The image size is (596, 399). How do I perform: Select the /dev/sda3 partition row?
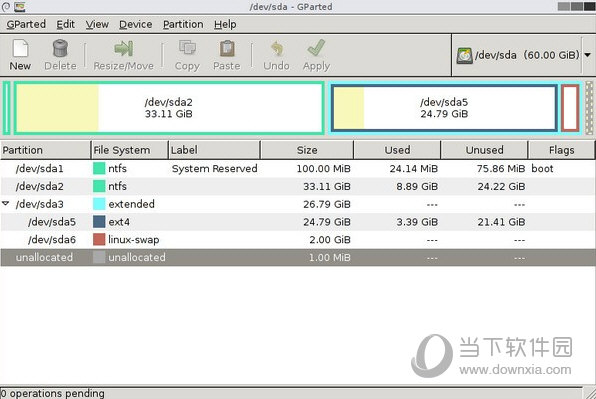coord(298,204)
